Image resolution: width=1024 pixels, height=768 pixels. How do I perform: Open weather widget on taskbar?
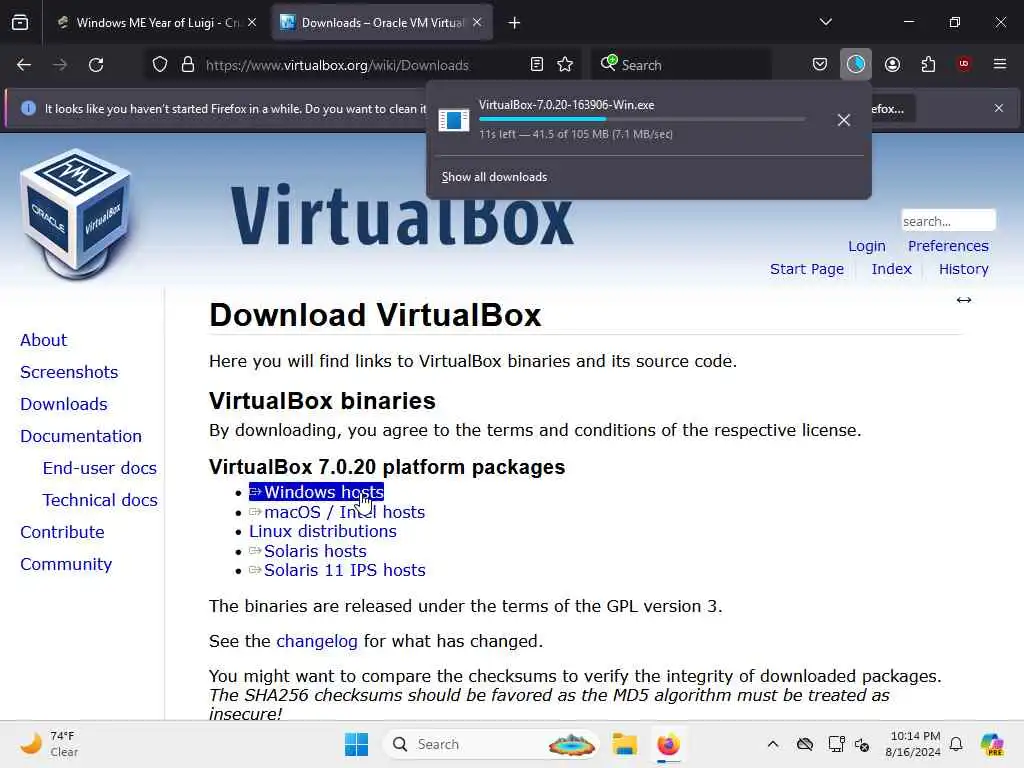(48, 744)
